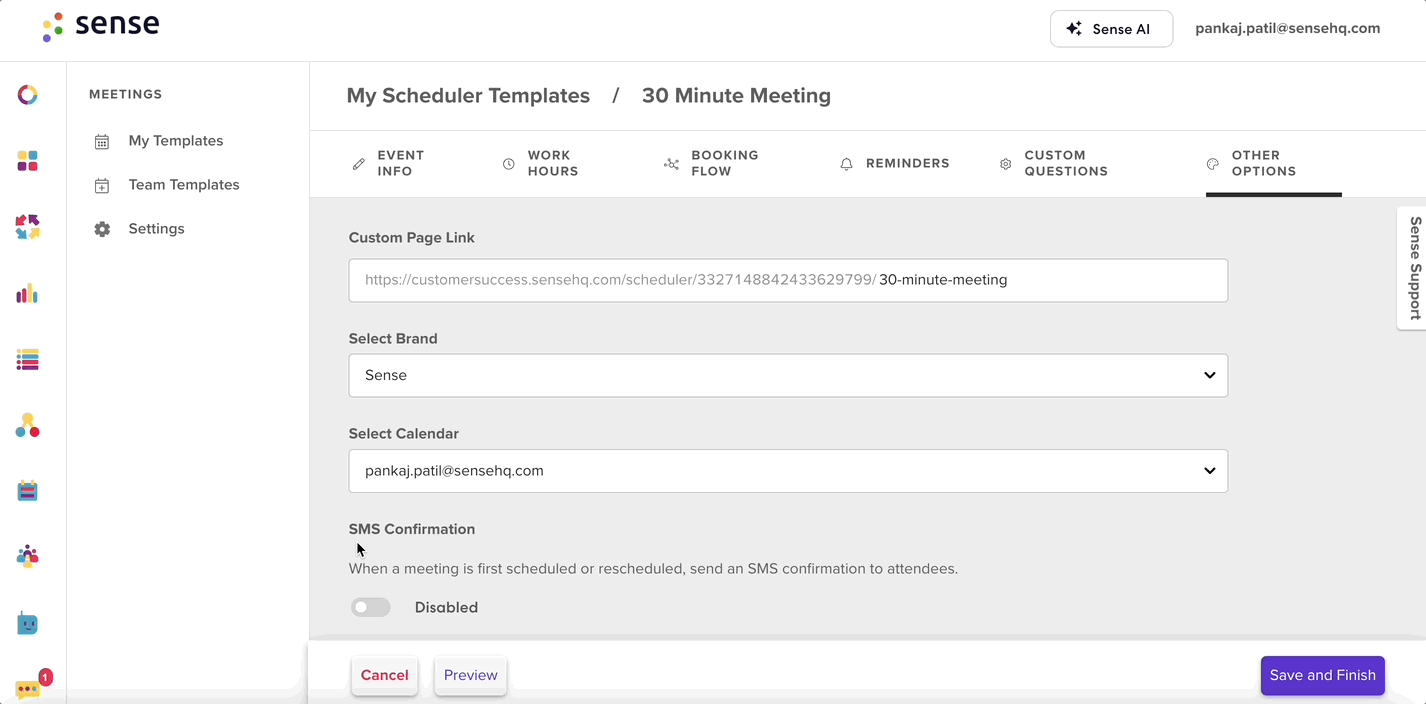
Task: Select the Other Options tab
Action: (x=1274, y=163)
